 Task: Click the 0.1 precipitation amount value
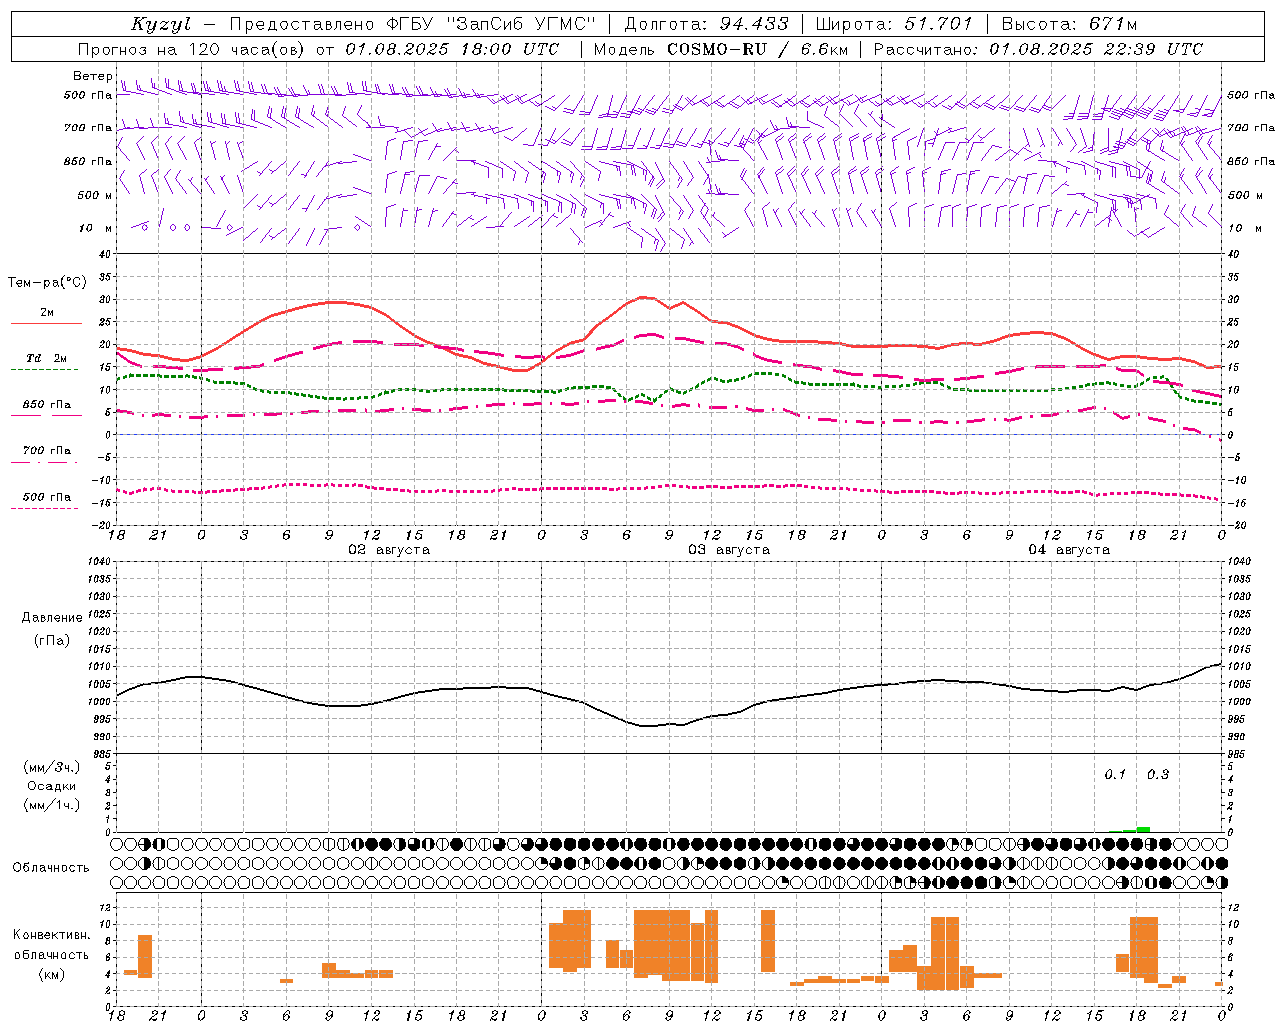pyautogui.click(x=1115, y=775)
